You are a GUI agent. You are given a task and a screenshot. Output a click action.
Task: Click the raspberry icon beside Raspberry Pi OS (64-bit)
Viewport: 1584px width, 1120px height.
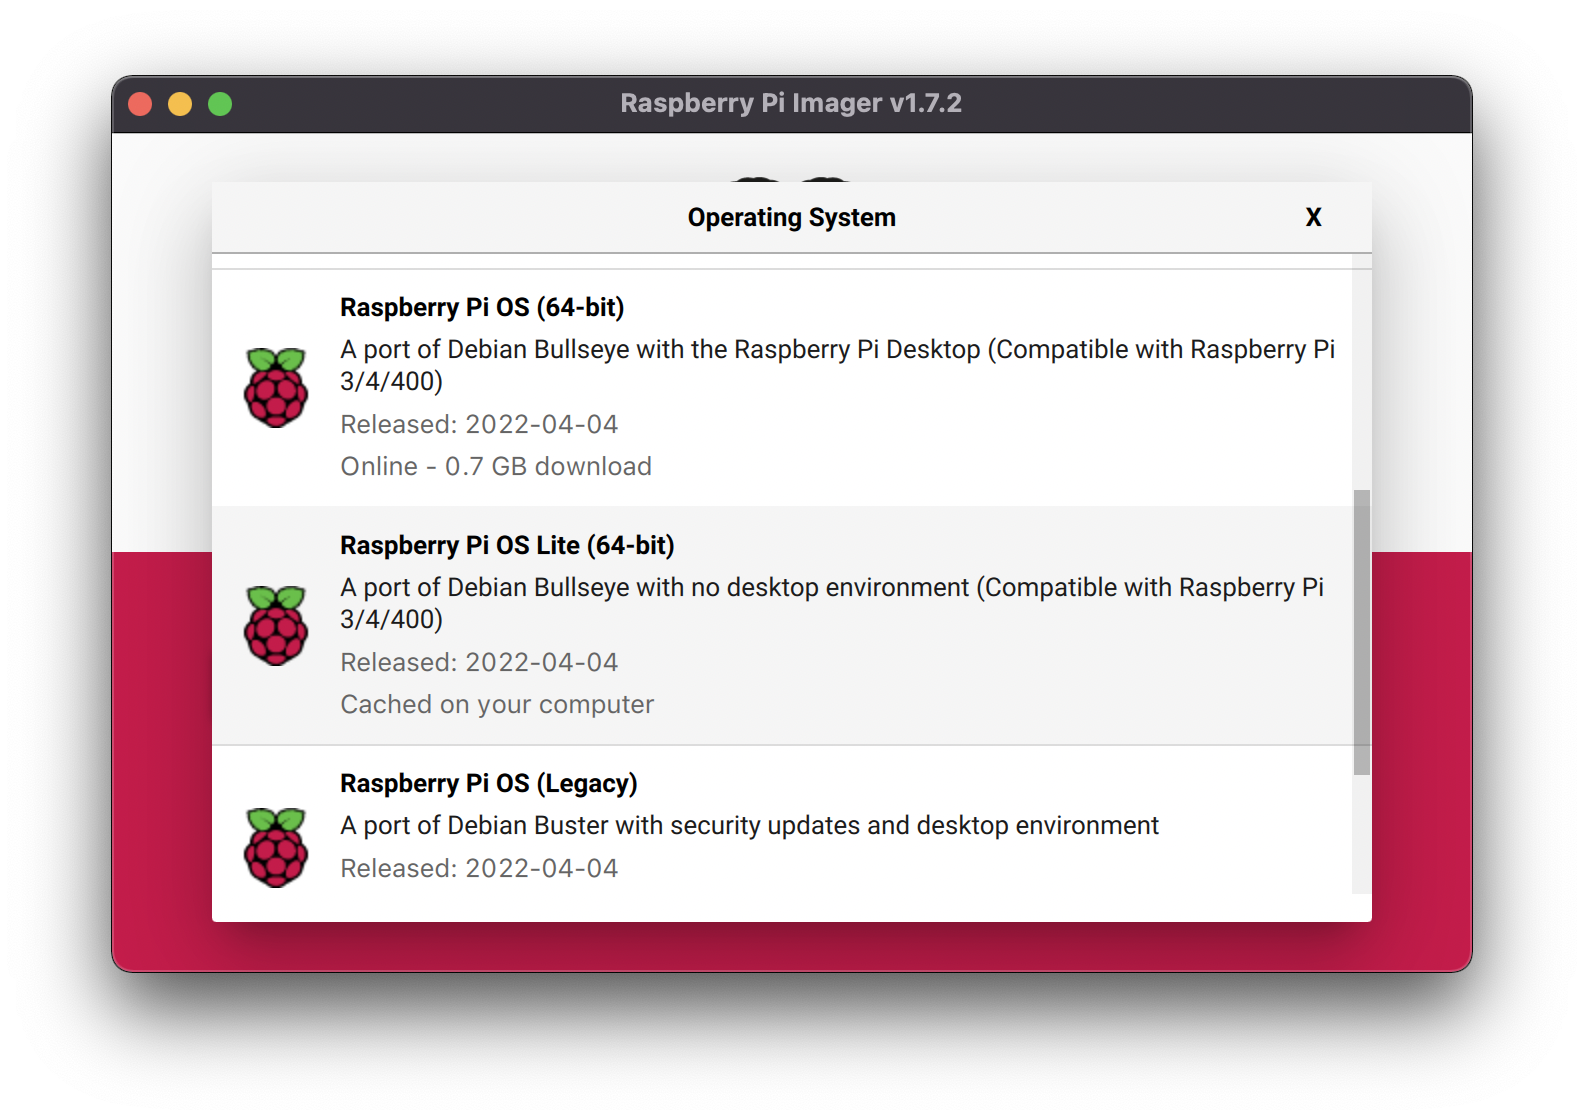pyautogui.click(x=276, y=388)
